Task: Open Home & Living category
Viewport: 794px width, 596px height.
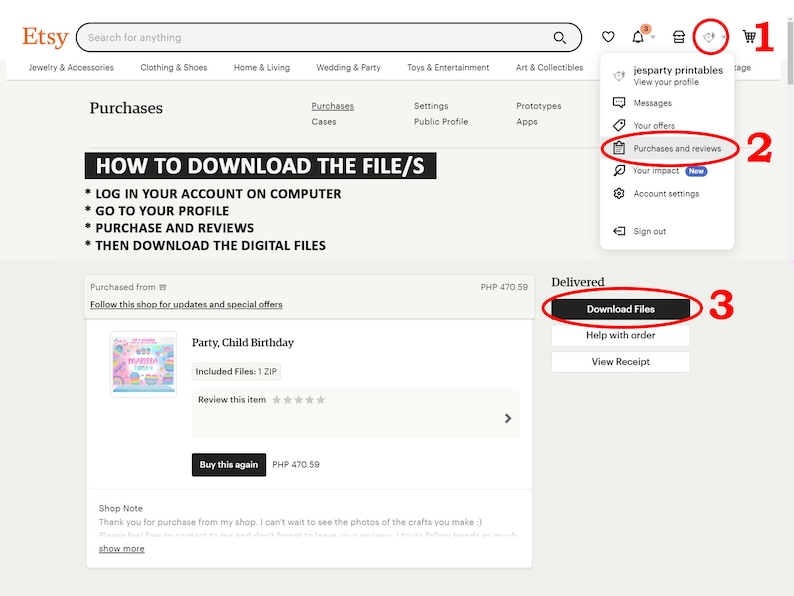Action: (x=262, y=67)
